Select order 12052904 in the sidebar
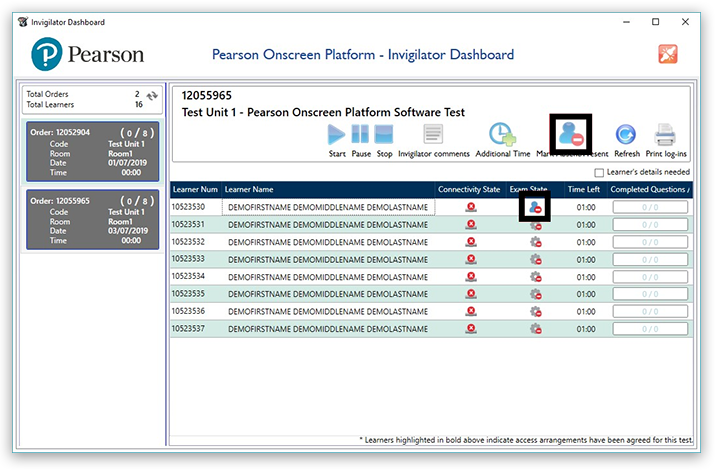This screenshot has height=471, width=719. [x=92, y=152]
